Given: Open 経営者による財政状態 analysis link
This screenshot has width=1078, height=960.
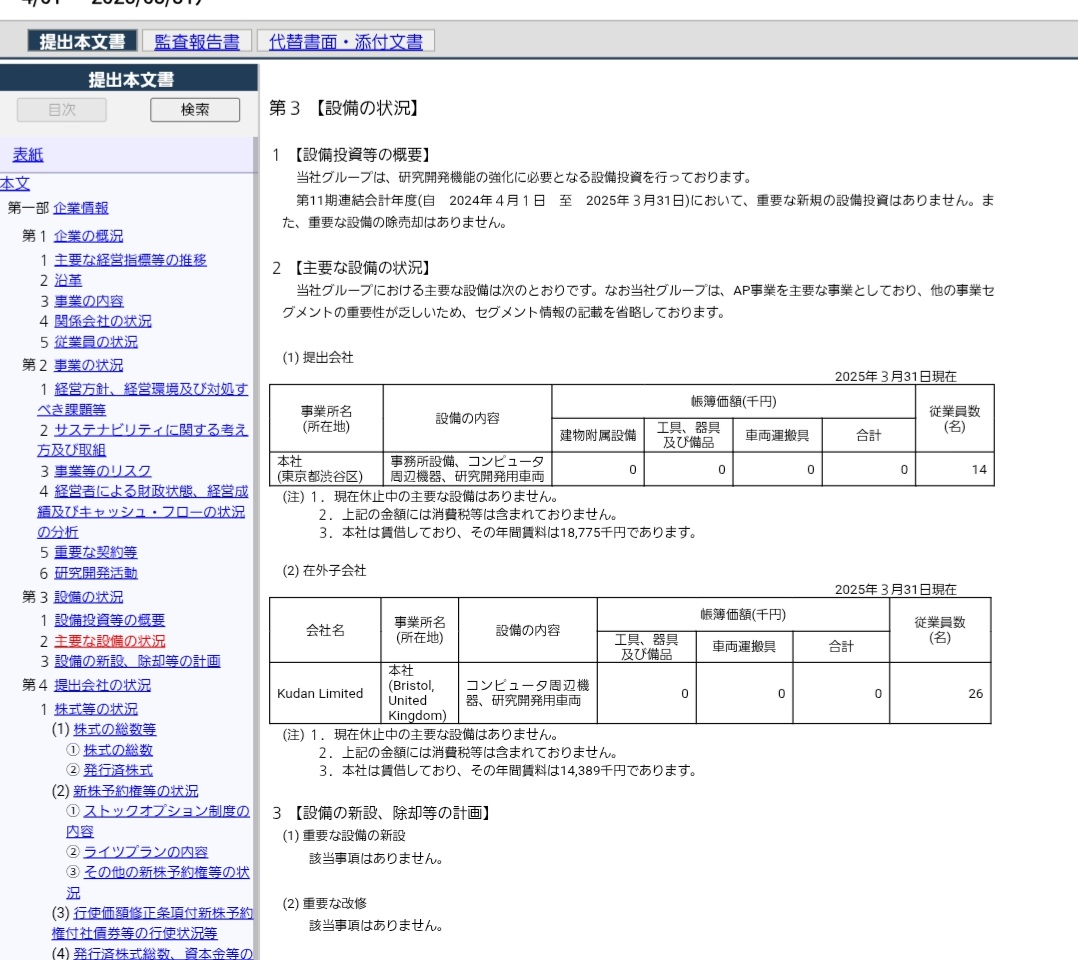Looking at the screenshot, I should [143, 511].
